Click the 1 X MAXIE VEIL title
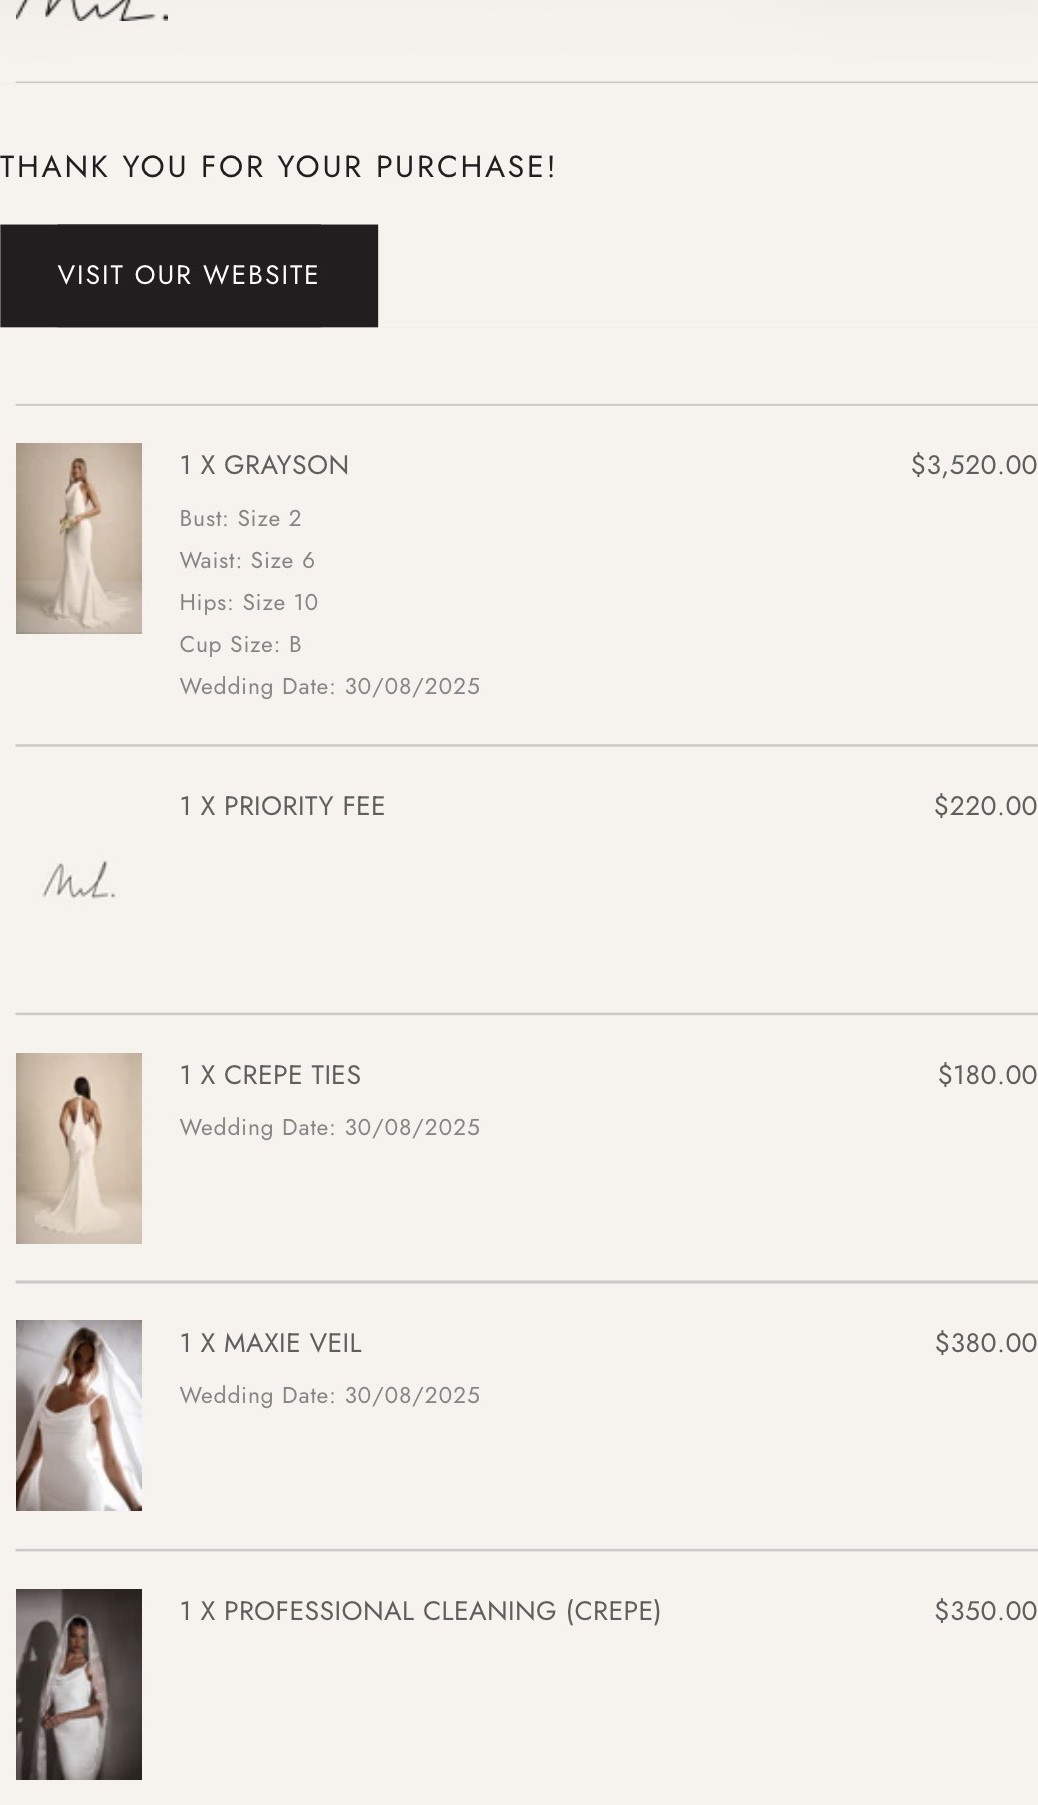 tap(270, 1343)
